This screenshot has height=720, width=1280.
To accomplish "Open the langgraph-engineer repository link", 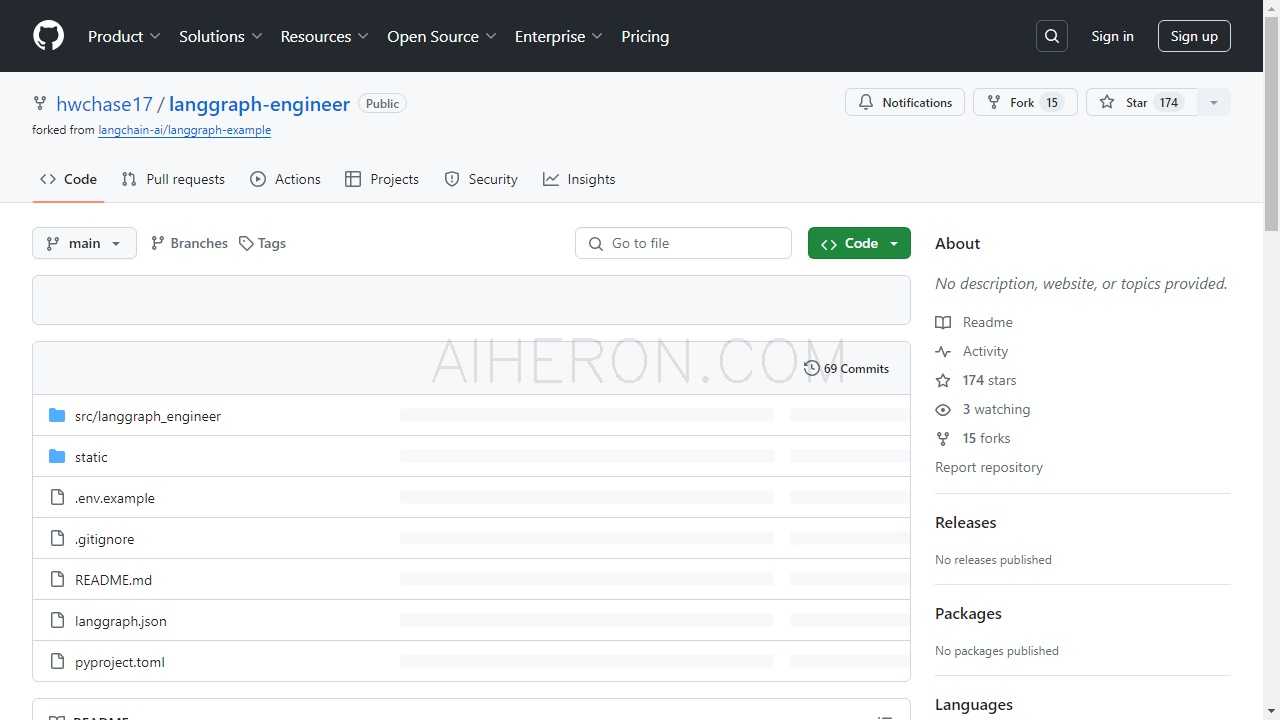I will coord(259,104).
